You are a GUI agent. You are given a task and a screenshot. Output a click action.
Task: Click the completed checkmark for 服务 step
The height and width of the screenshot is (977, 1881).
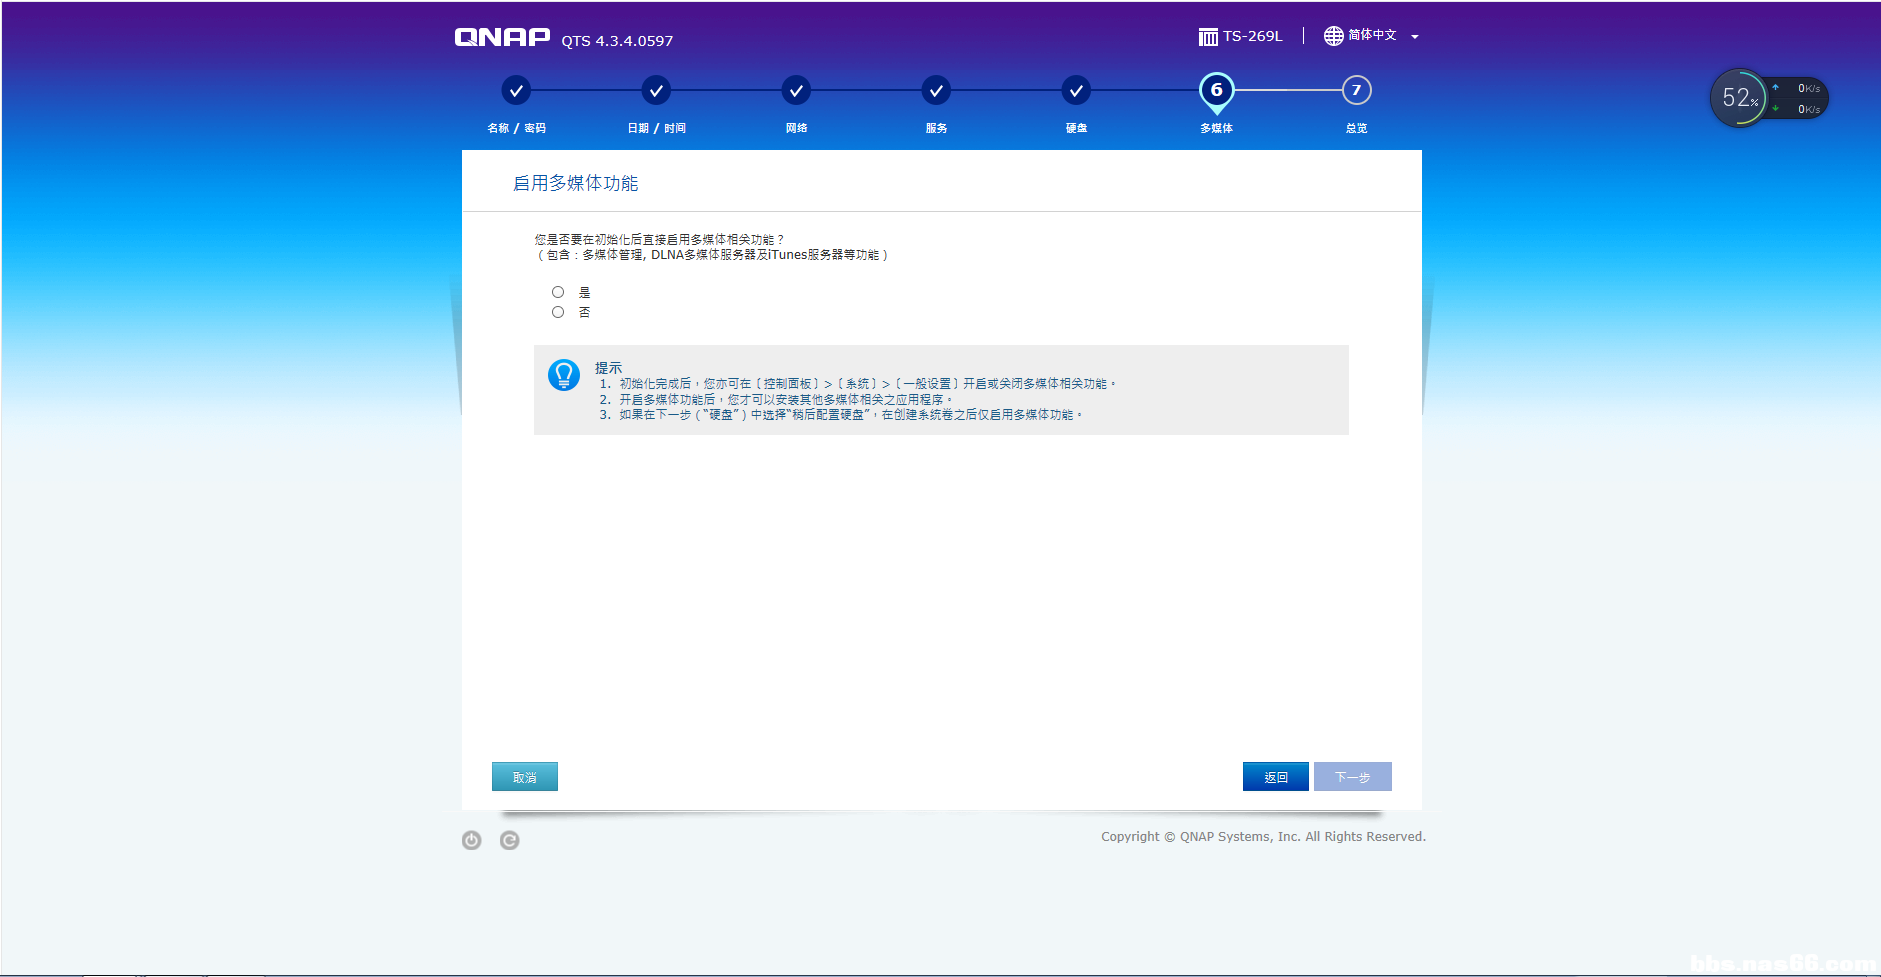click(936, 90)
